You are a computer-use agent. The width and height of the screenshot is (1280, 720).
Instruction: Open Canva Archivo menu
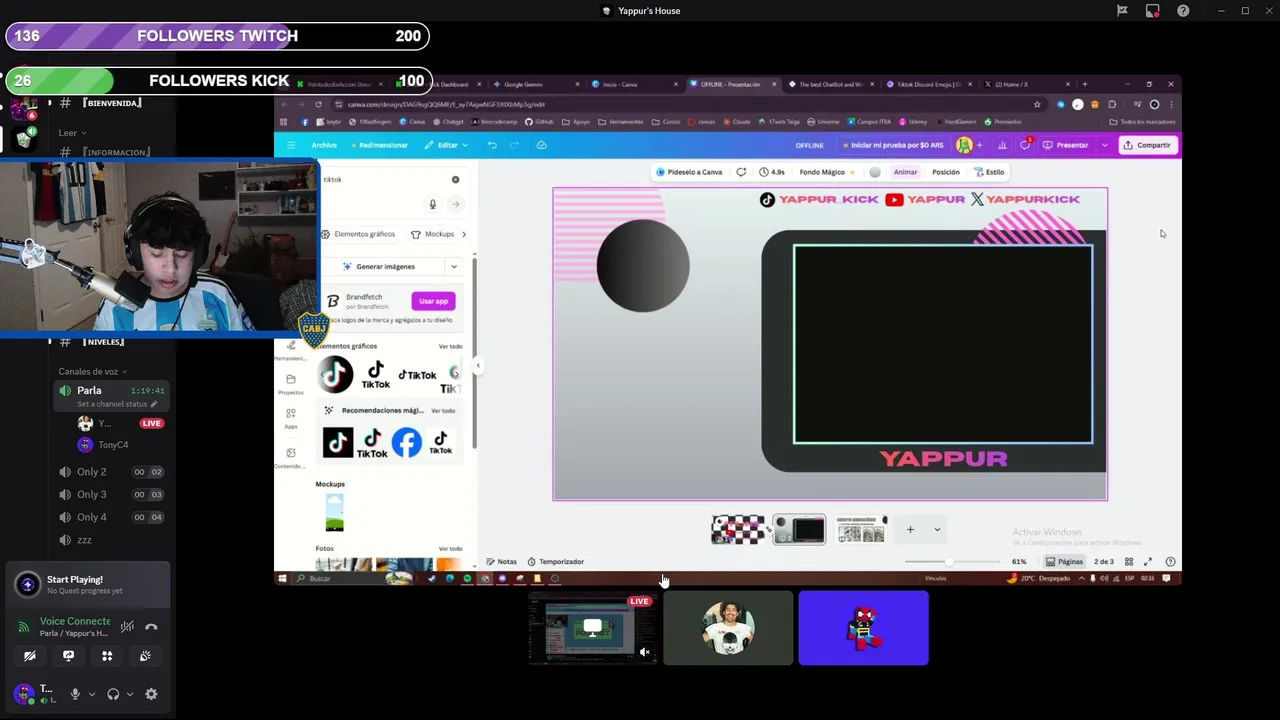(324, 145)
